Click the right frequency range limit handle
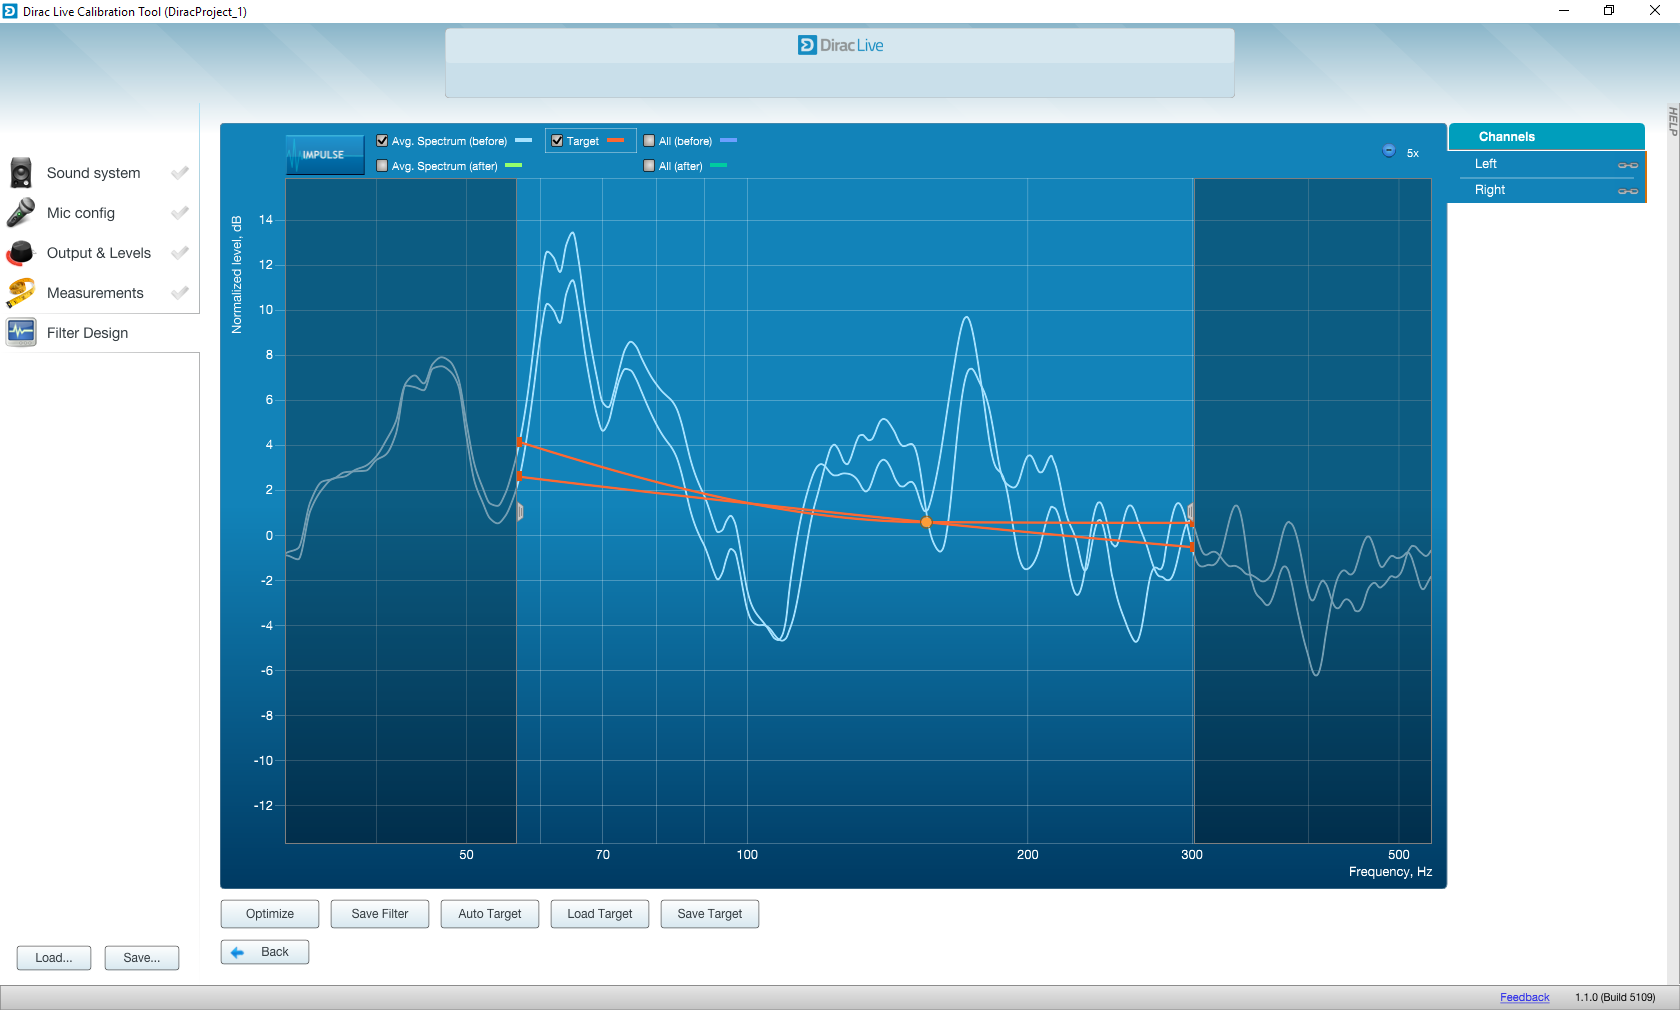 pyautogui.click(x=1190, y=512)
